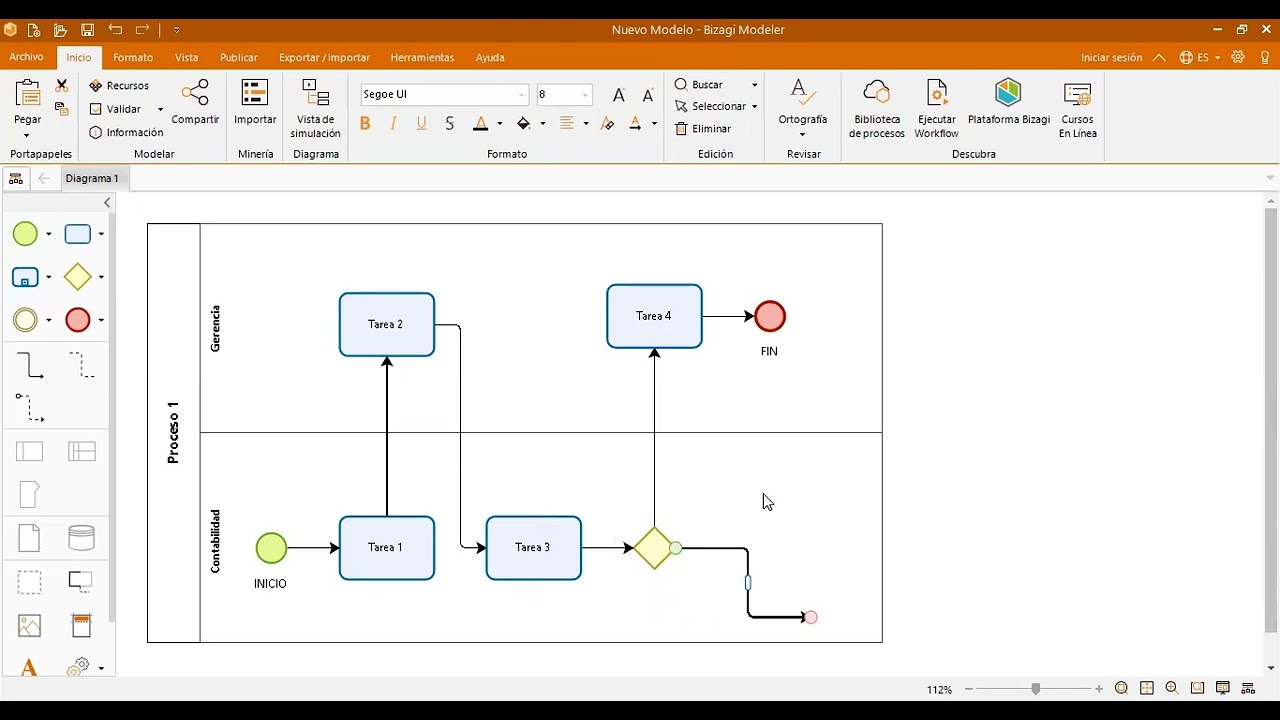Click the font color swatch
The image size is (1280, 720).
[480, 123]
